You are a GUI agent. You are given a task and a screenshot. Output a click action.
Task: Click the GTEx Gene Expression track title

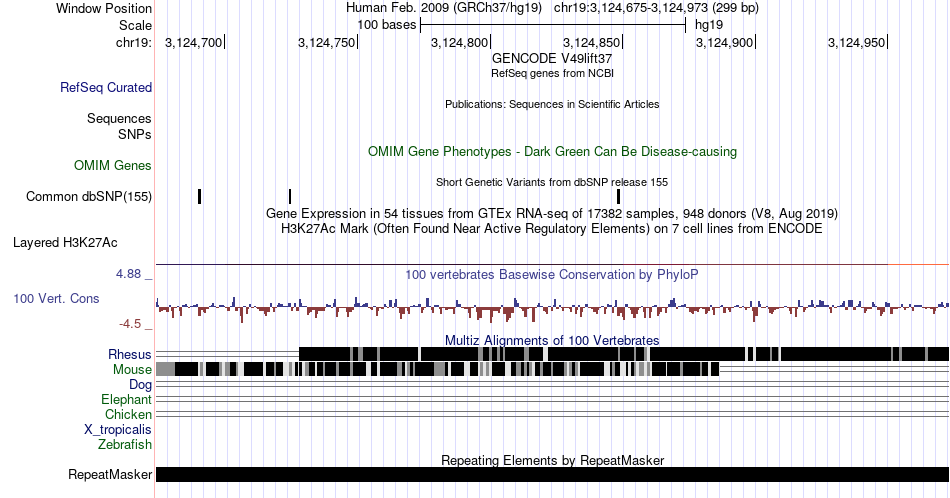coord(552,214)
